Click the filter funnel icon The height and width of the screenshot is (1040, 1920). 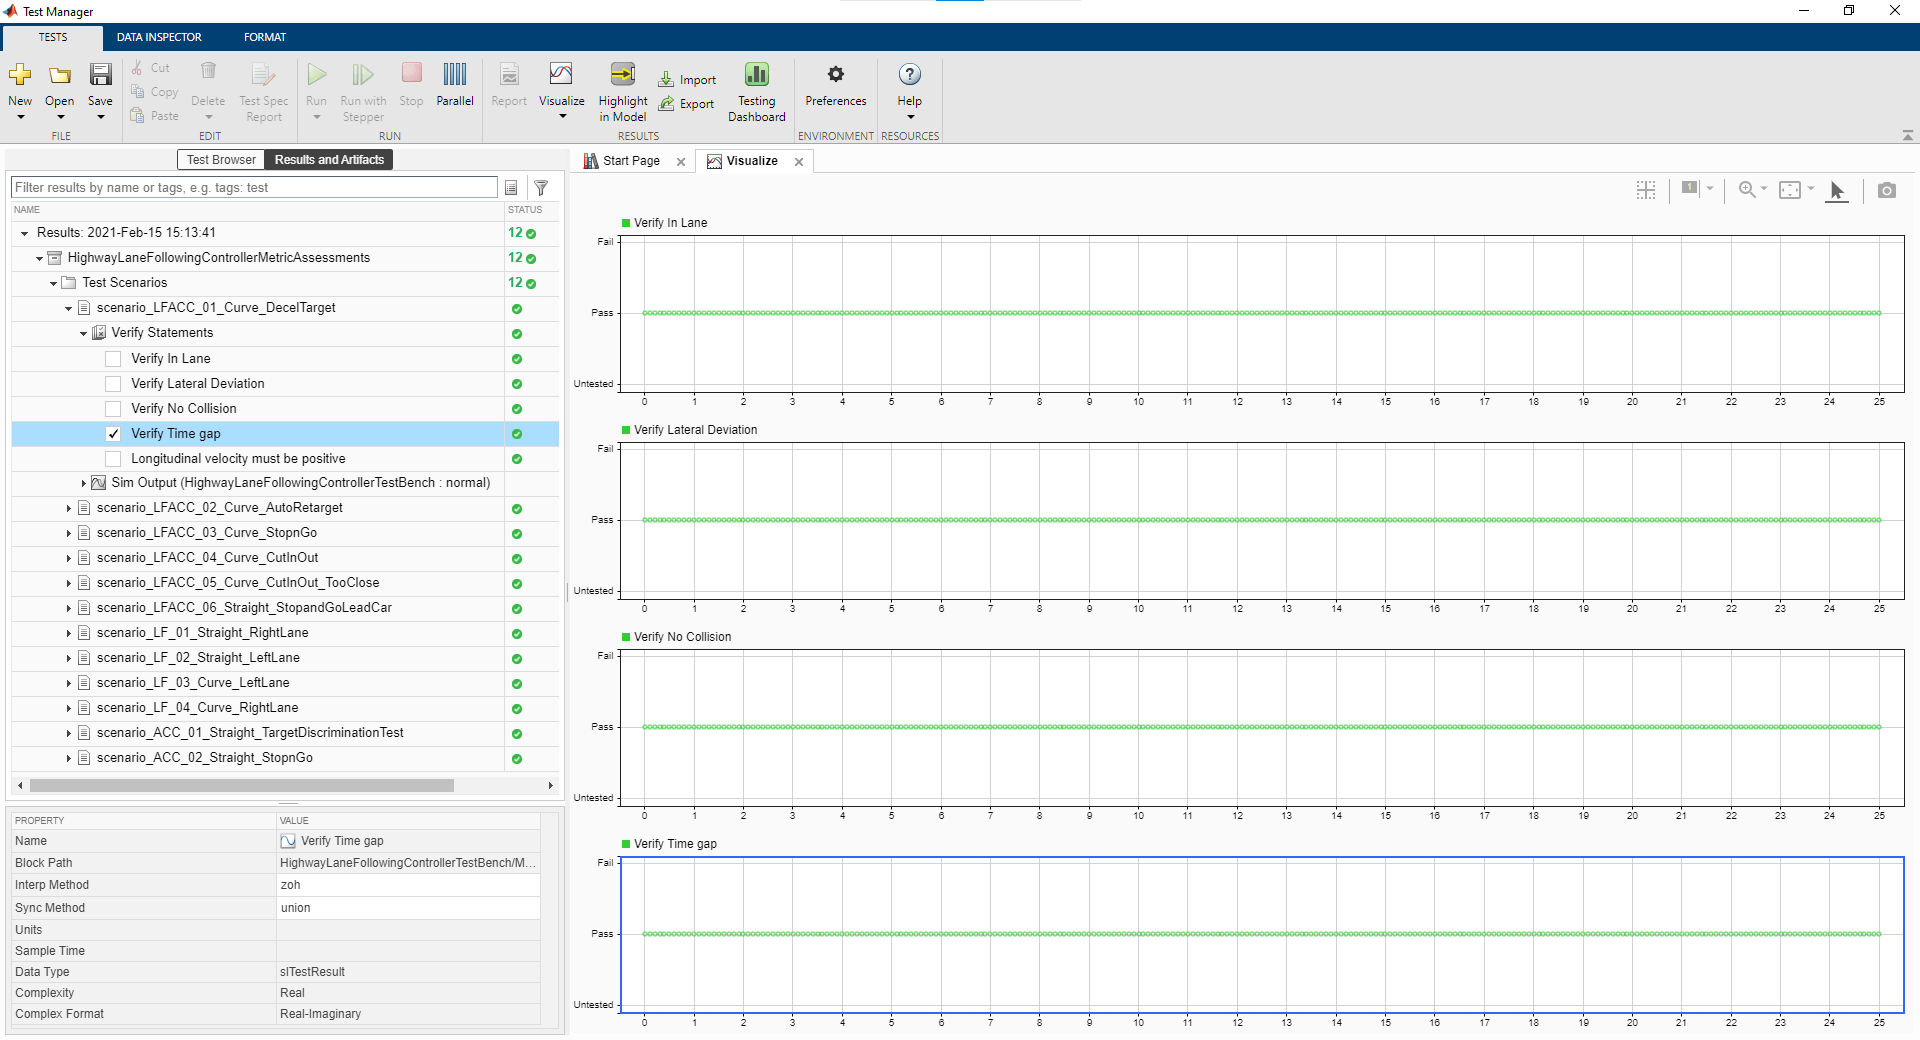(541, 188)
